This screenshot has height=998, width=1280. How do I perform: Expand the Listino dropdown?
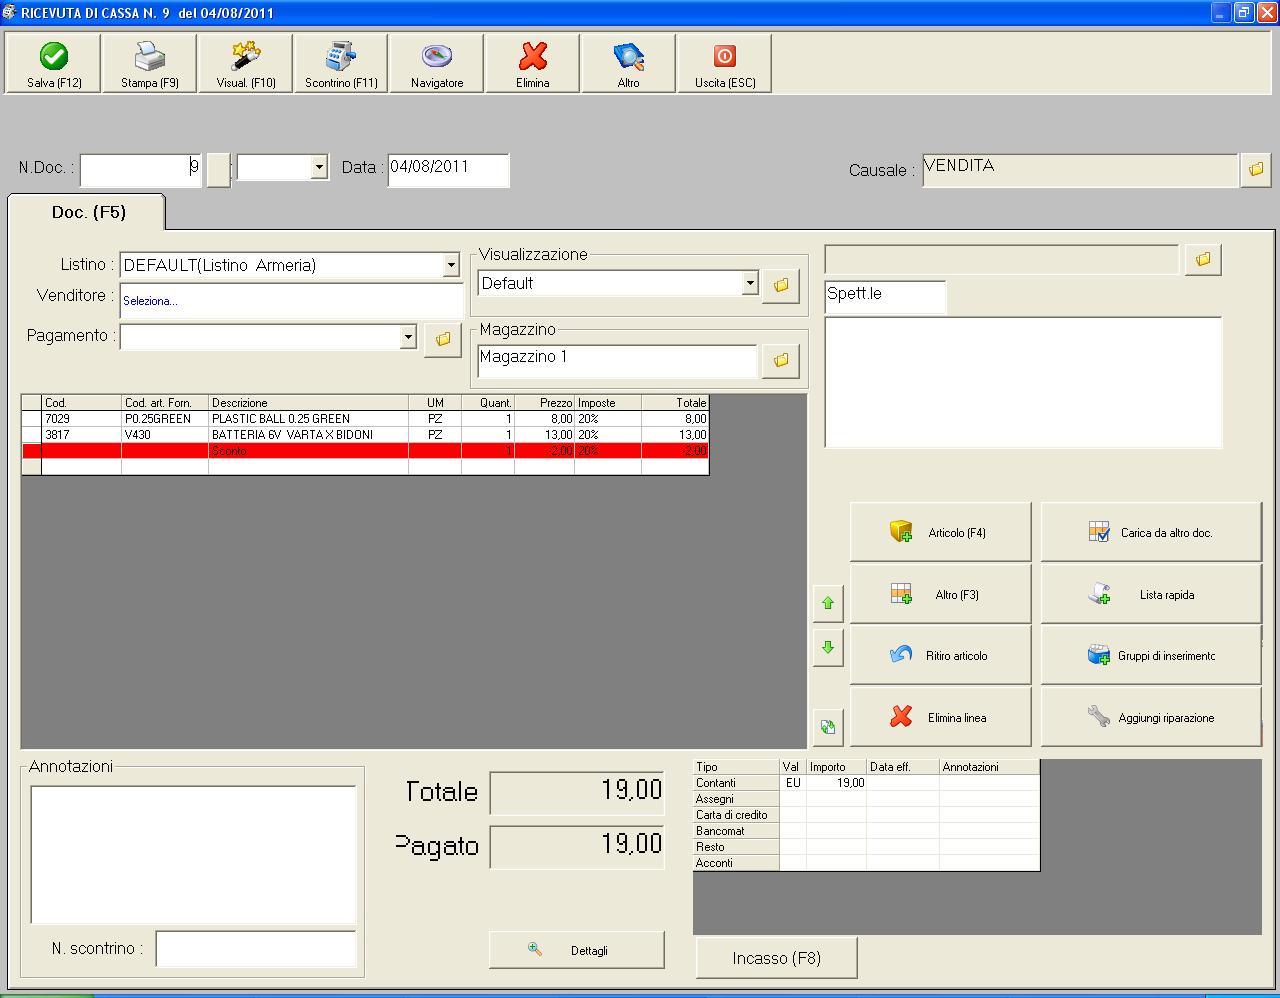pos(451,265)
